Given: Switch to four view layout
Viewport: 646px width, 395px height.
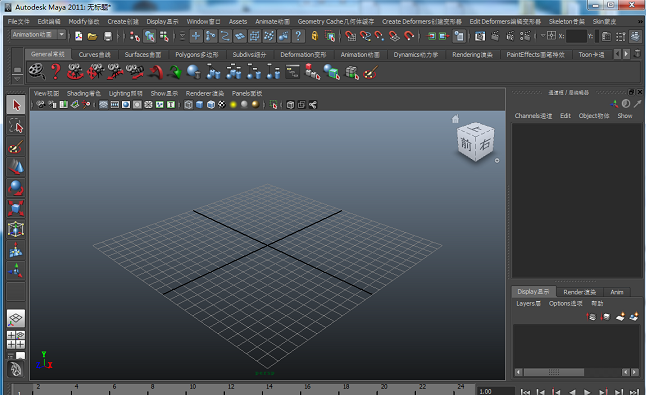Looking at the screenshot, I should click(16, 340).
